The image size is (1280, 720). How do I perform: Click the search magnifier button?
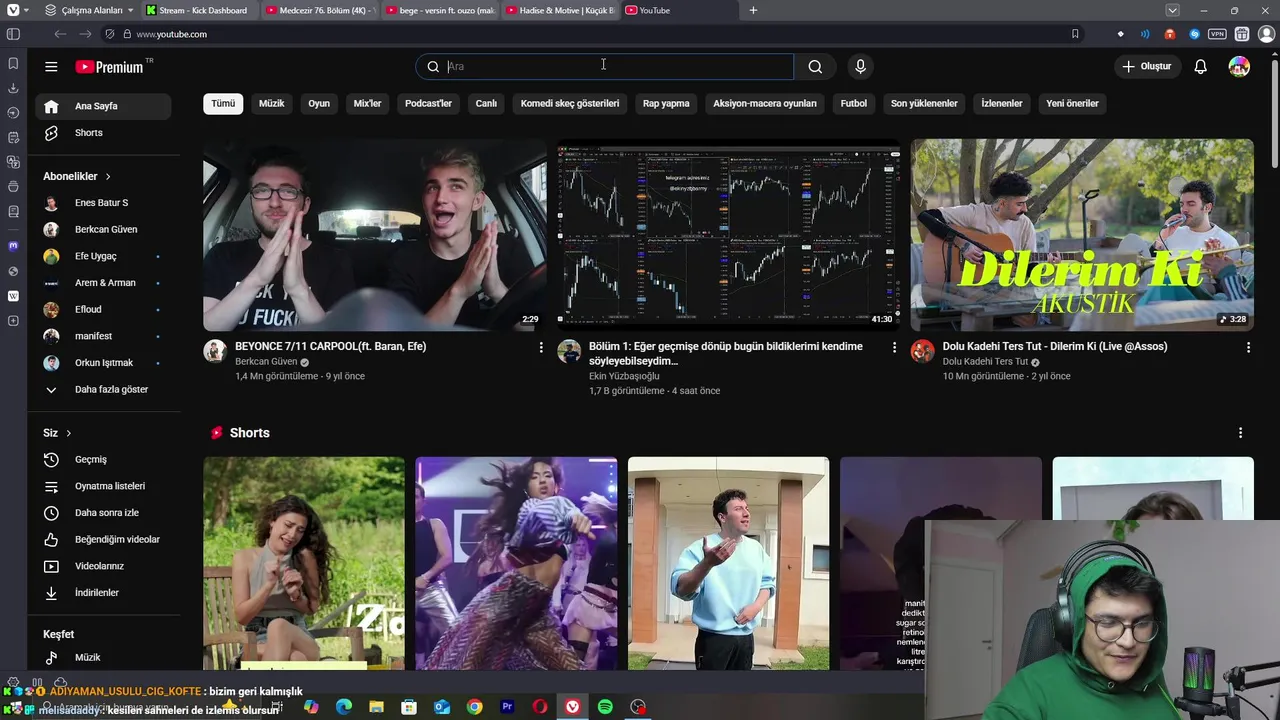pos(815,67)
